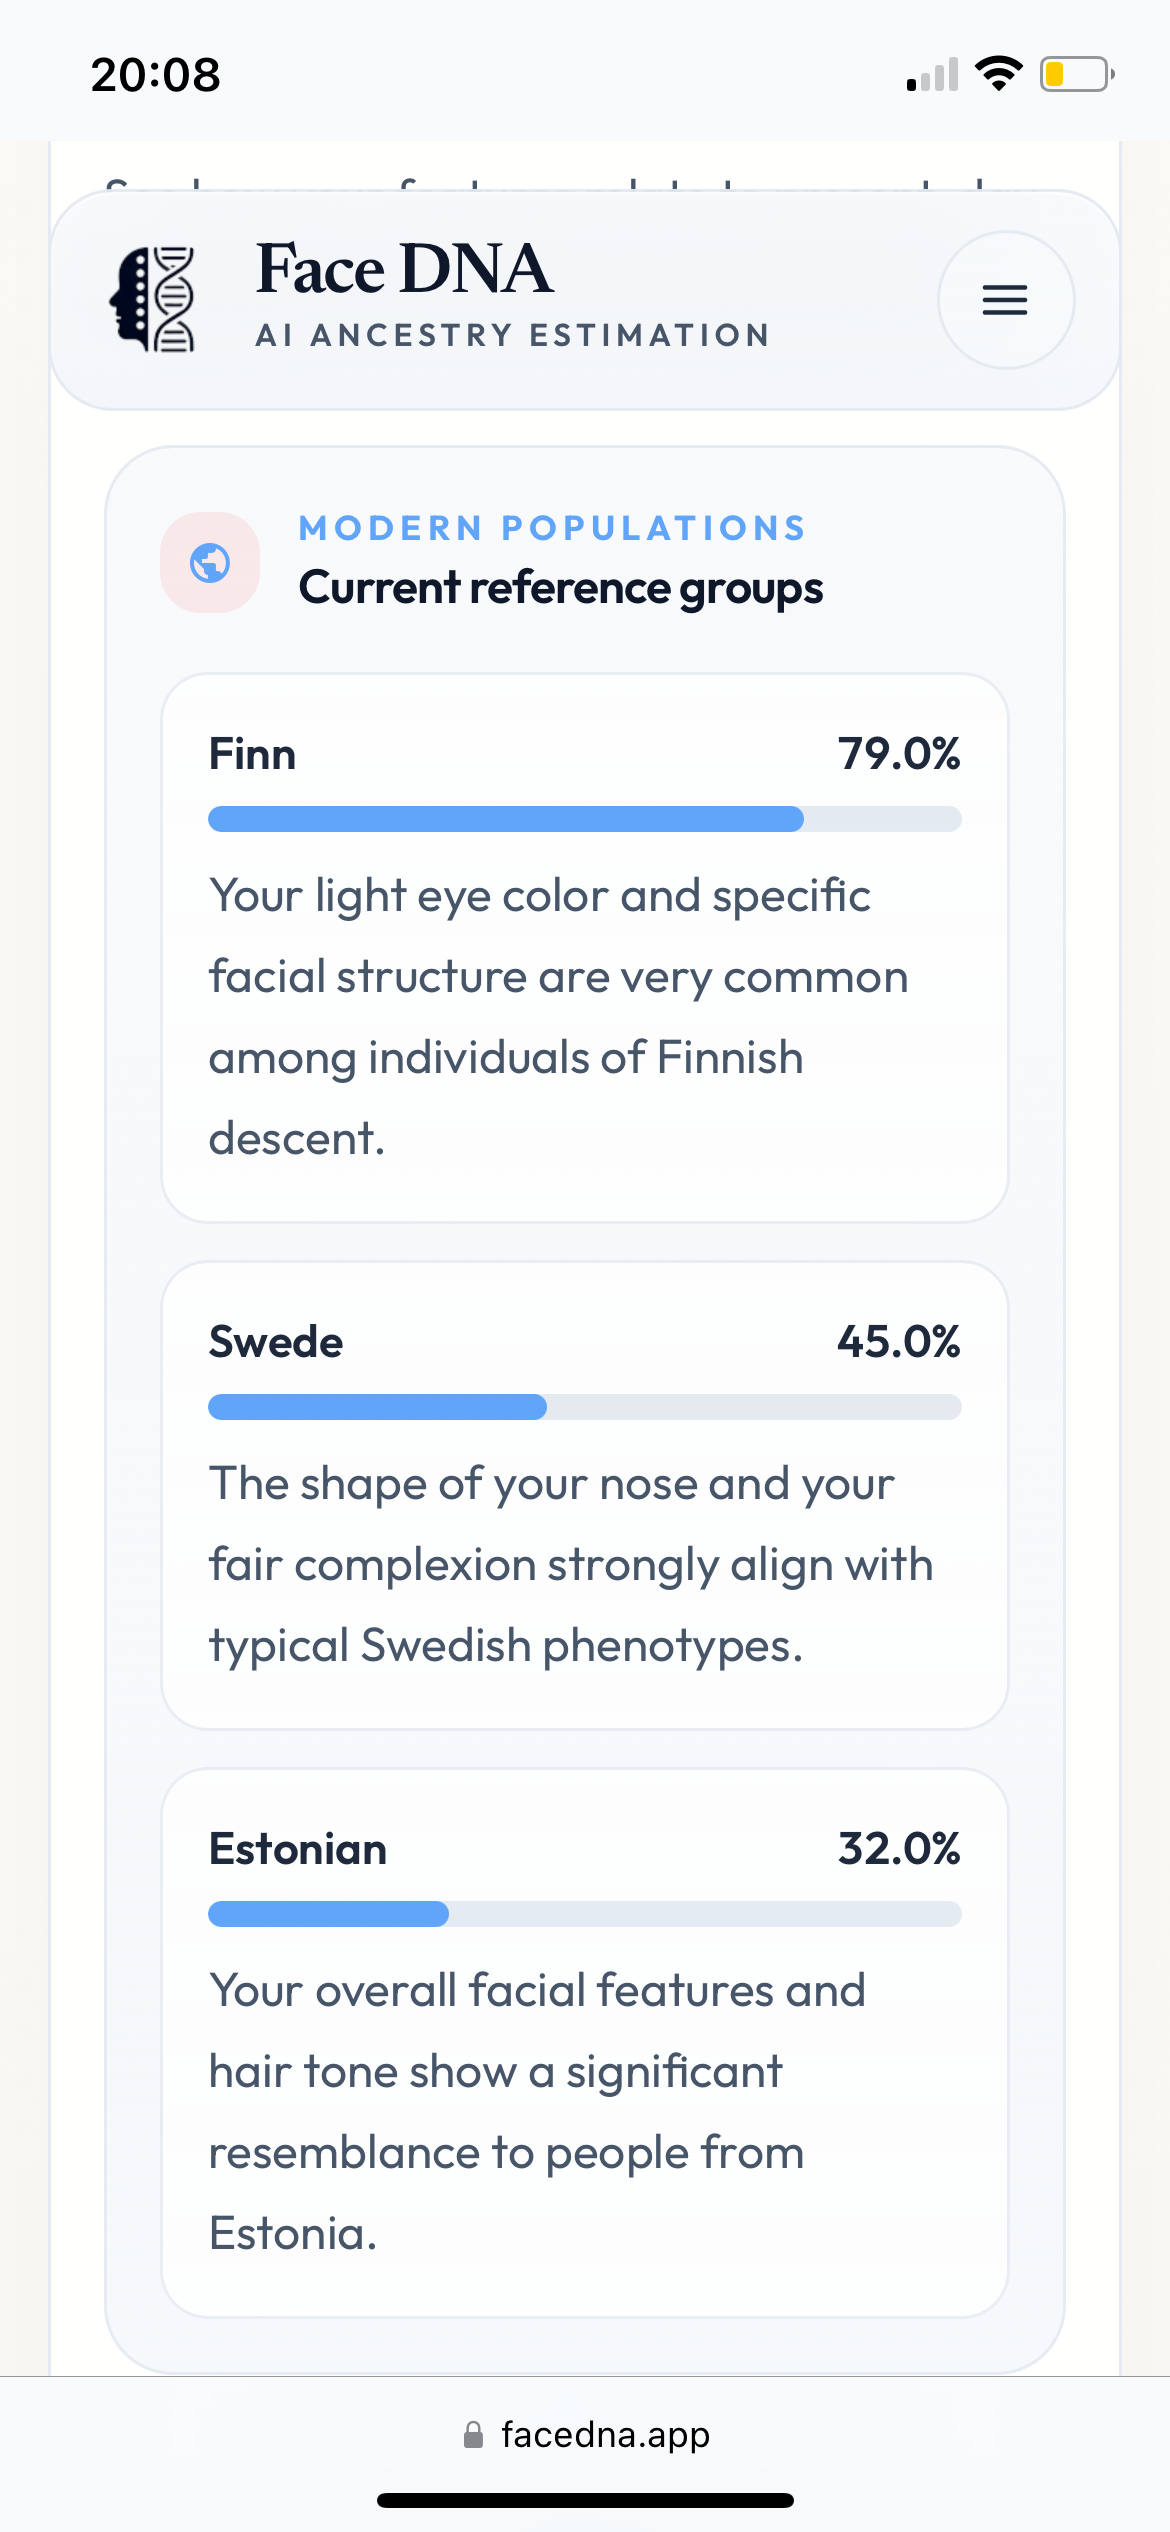1170x2532 pixels.
Task: Tap the Face DNA logo icon
Action: 153,299
